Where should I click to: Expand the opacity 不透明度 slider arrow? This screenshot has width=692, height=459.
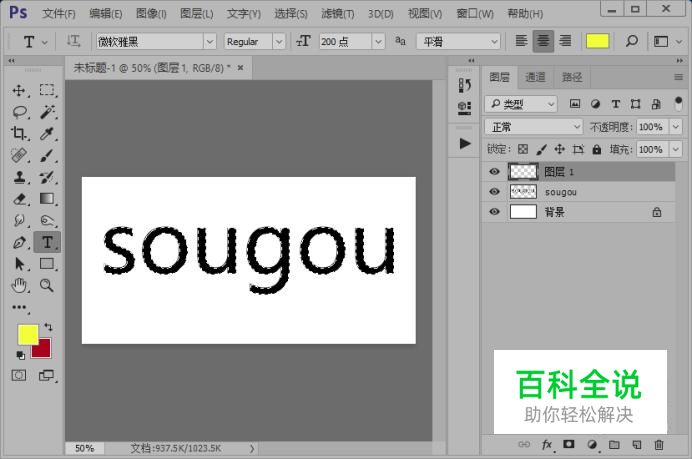click(x=676, y=127)
